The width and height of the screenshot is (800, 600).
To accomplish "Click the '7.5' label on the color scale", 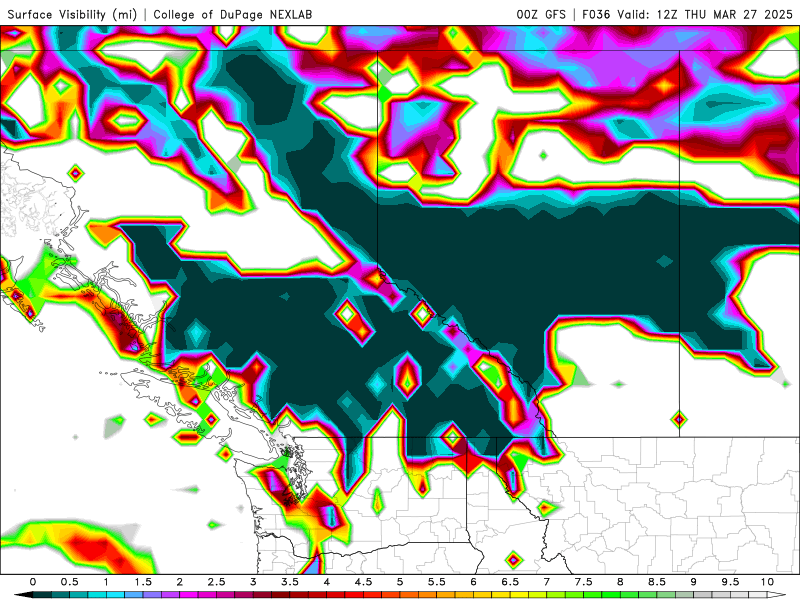I will [x=584, y=582].
